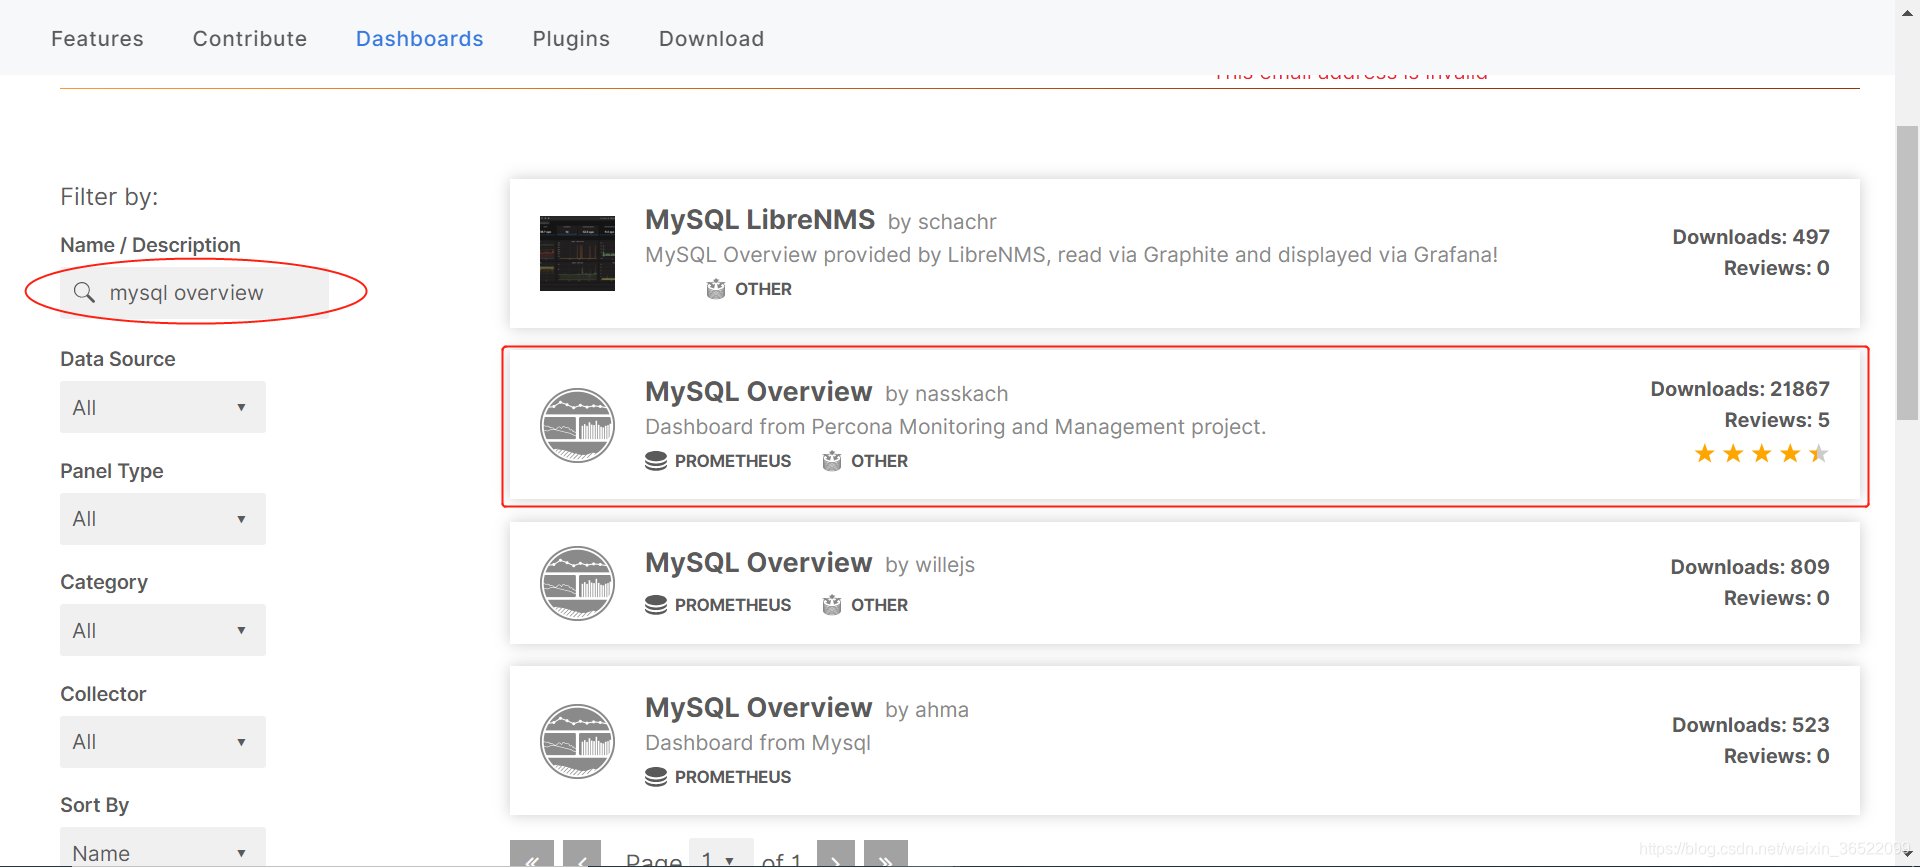Click the Percona Monitoring description text
This screenshot has width=1920, height=867.
pos(955,427)
